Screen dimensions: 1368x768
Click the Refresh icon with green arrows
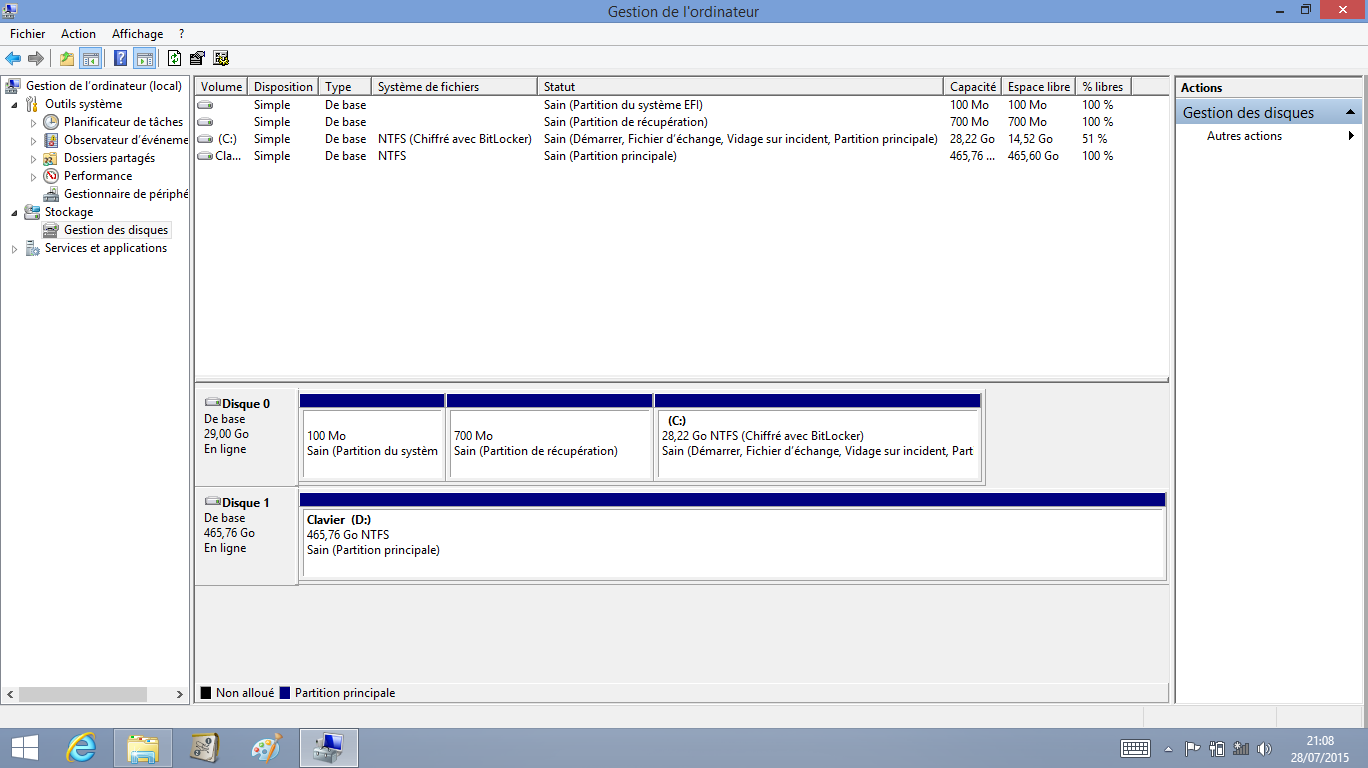tap(174, 58)
